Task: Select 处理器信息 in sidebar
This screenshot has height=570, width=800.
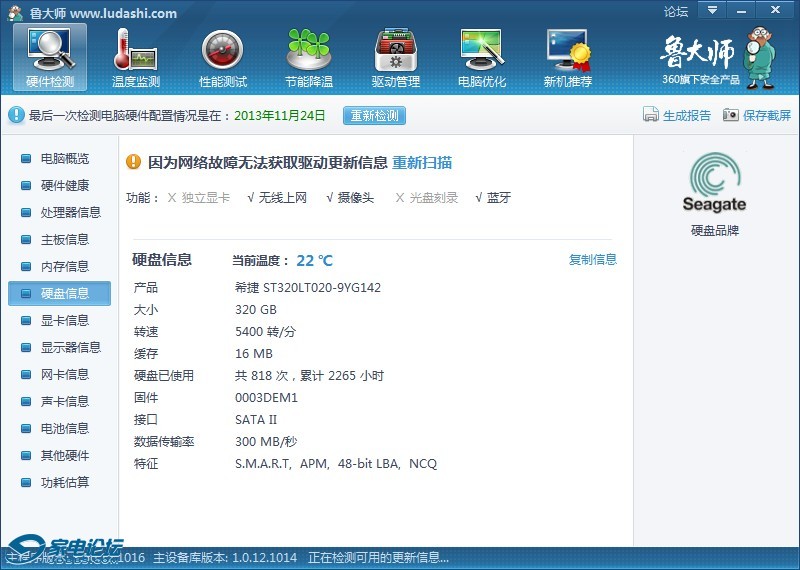Action: [x=70, y=212]
